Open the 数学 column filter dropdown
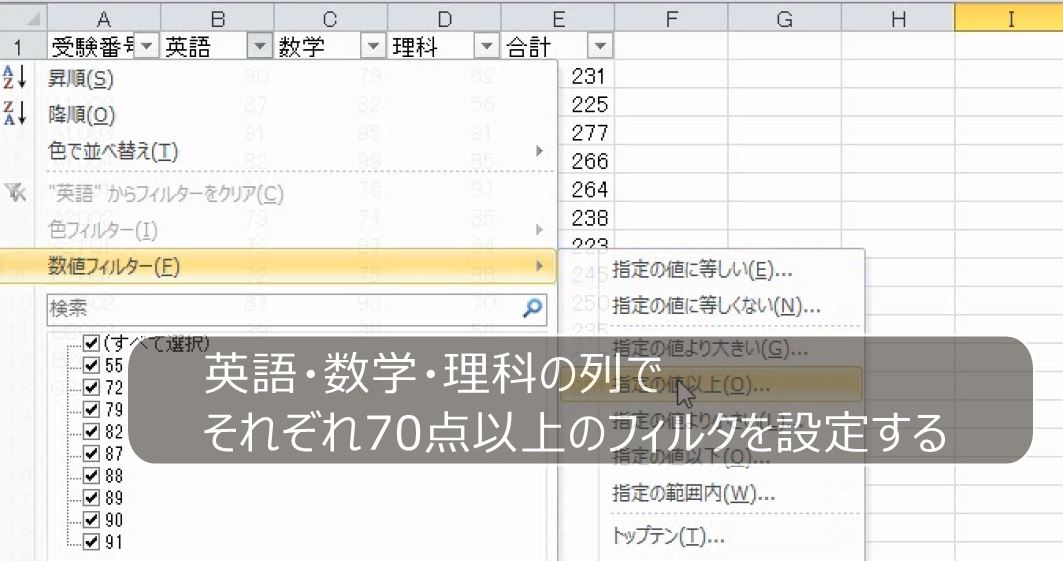The width and height of the screenshot is (1063, 561). [373, 46]
